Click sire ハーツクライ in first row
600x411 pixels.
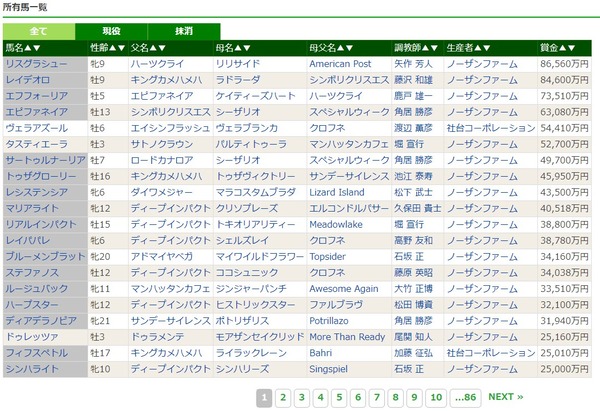point(157,64)
